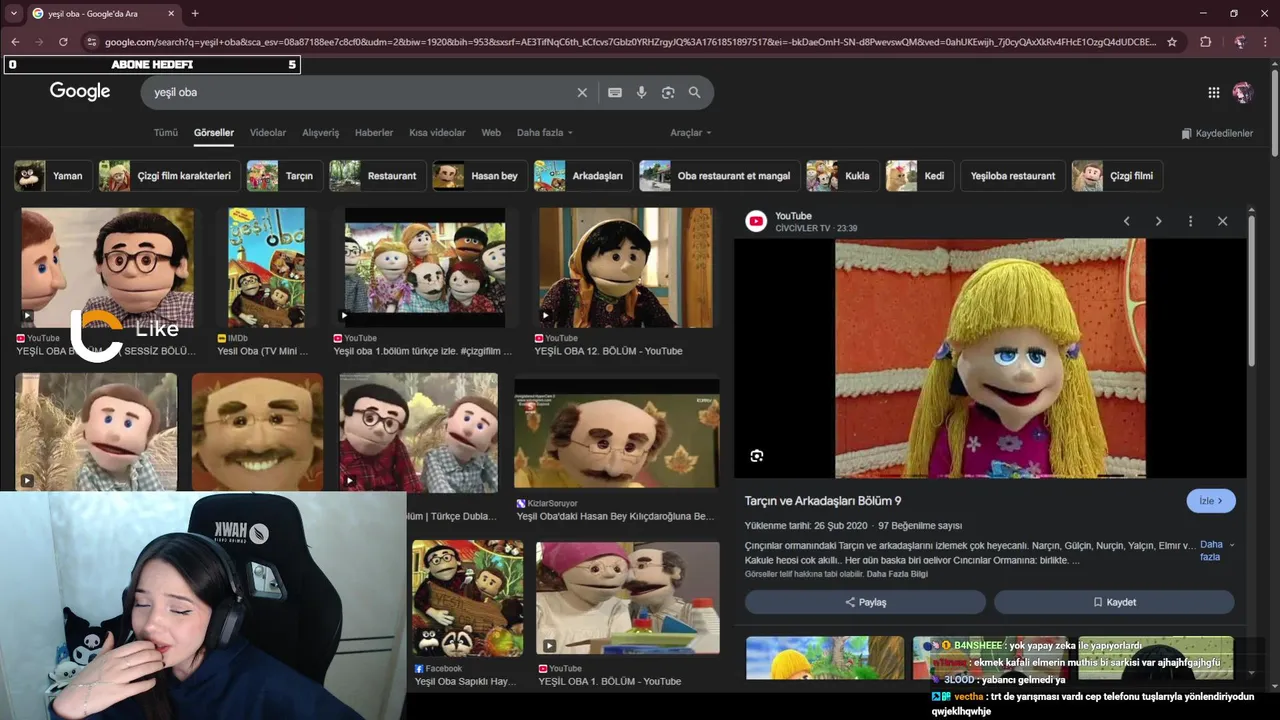Switch to the Tümü tab
The image size is (1280, 720).
coord(165,132)
